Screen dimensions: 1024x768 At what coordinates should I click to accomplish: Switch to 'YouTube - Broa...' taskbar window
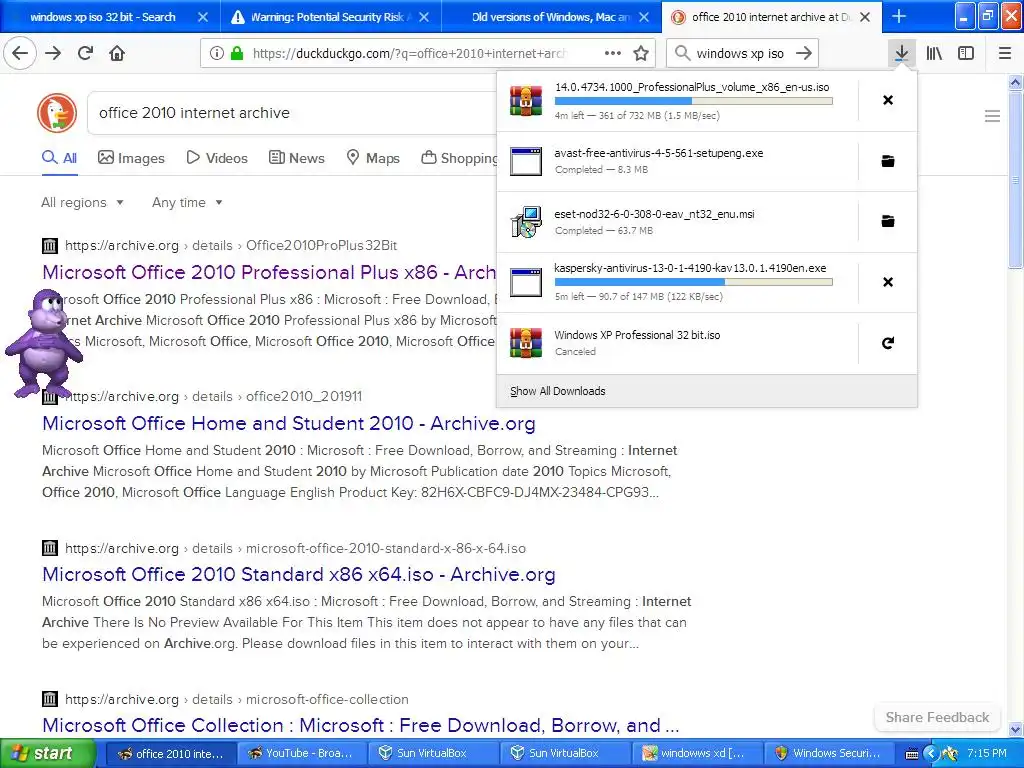tap(302, 754)
